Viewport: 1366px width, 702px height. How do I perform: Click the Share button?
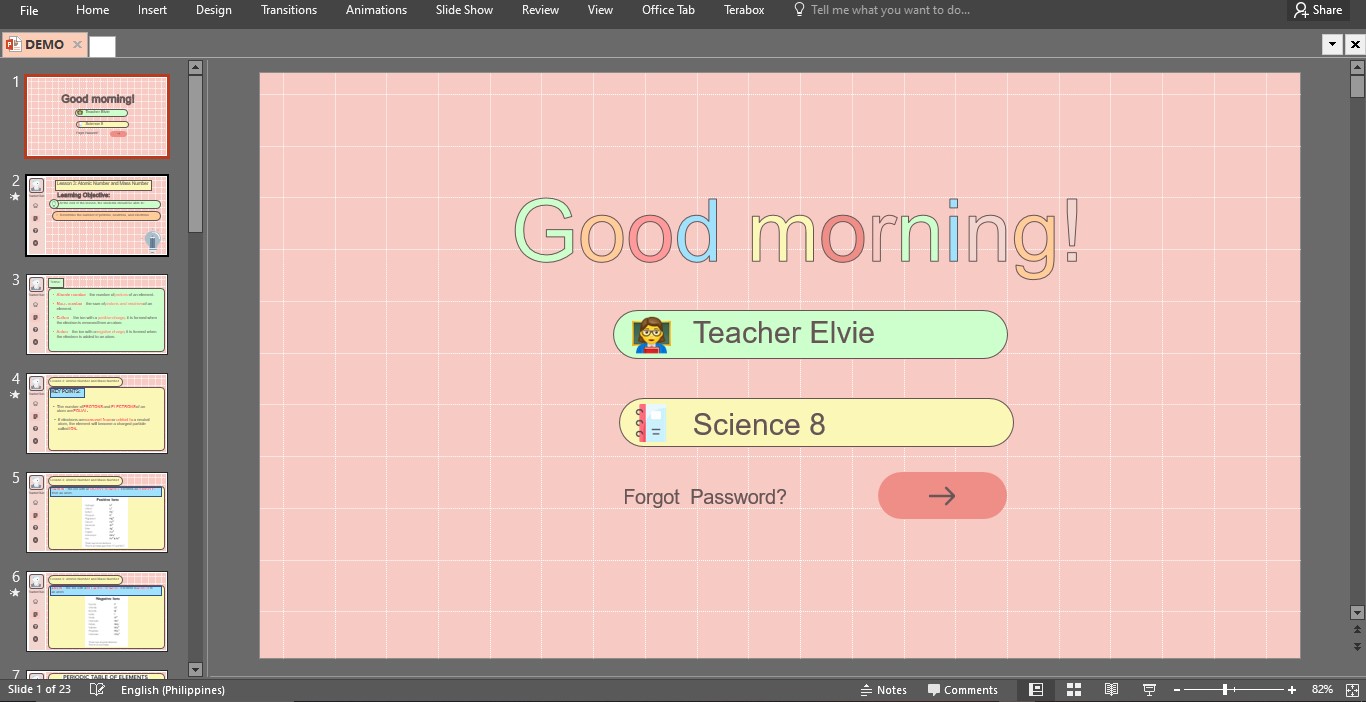pyautogui.click(x=1316, y=10)
